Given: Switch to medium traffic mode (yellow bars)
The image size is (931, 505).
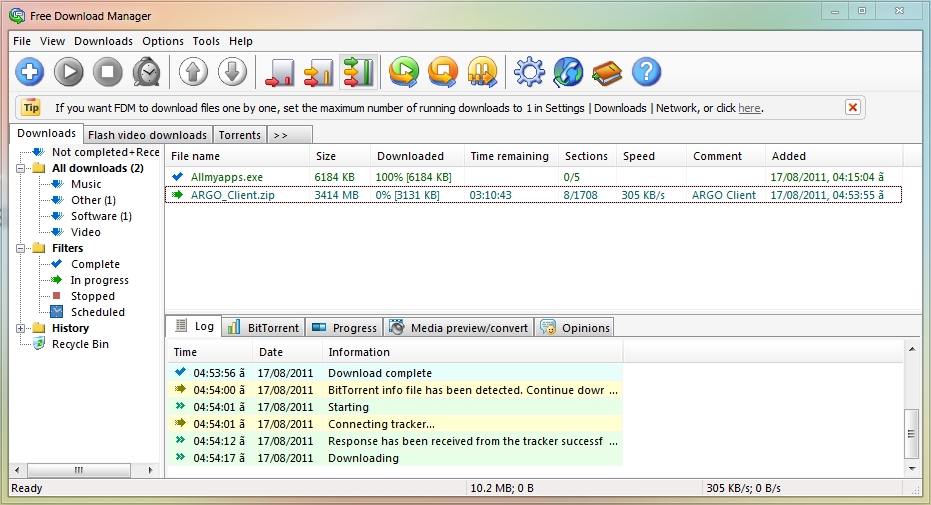Looking at the screenshot, I should click(318, 71).
